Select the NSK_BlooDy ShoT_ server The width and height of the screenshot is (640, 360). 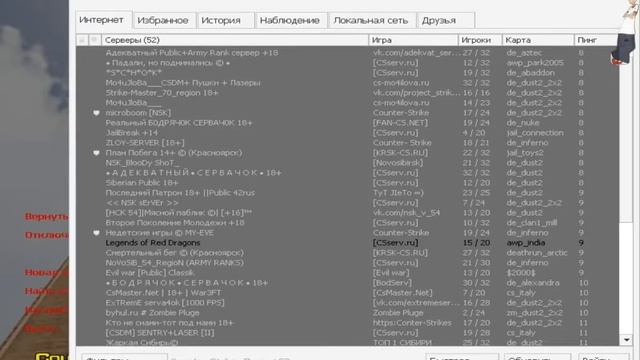pos(347,163)
